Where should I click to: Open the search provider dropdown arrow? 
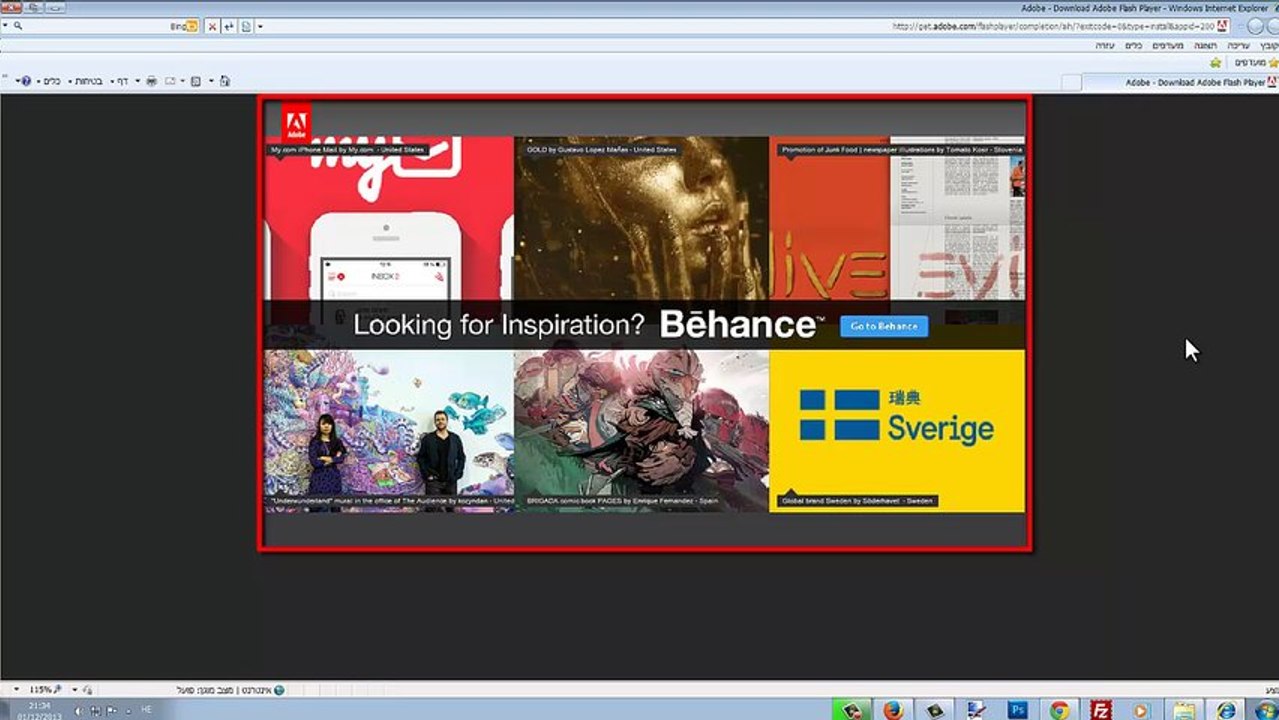click(5, 26)
